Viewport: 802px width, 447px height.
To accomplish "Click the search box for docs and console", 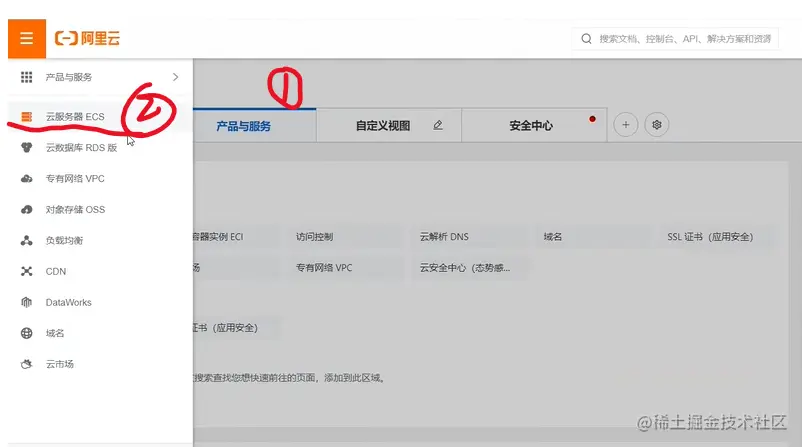I will pos(675,39).
